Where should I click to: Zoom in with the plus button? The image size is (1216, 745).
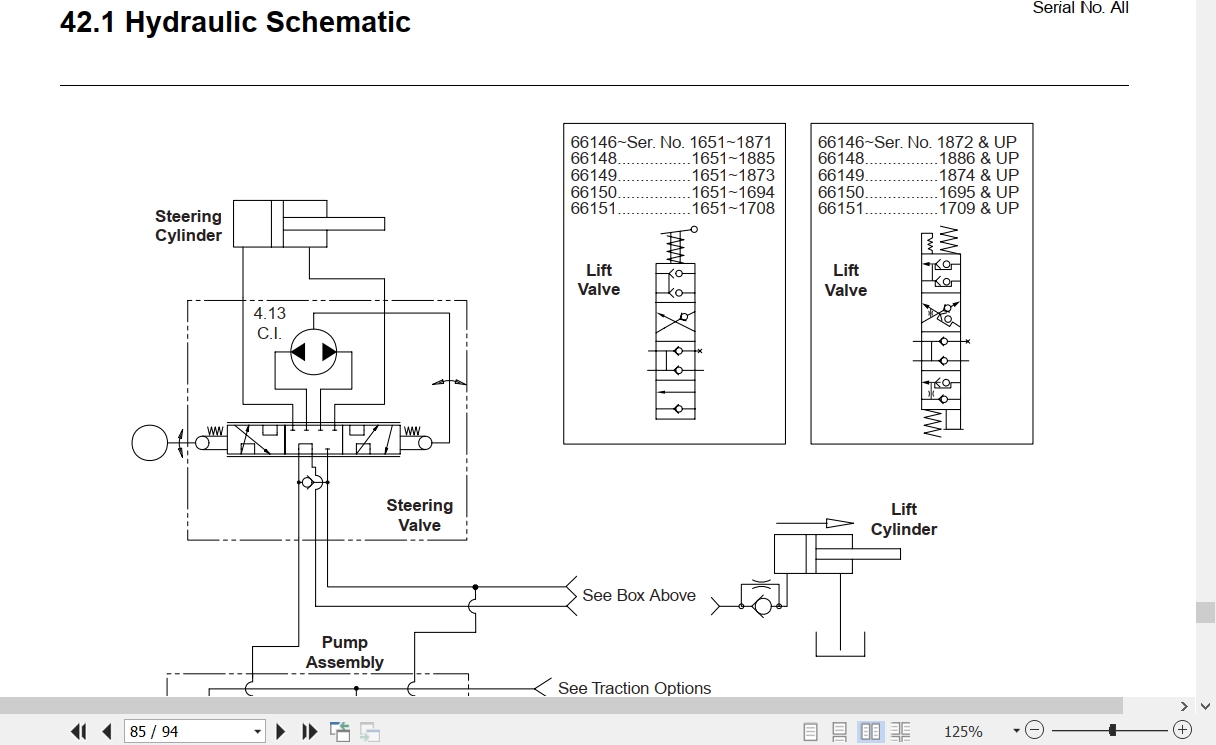pos(1182,730)
